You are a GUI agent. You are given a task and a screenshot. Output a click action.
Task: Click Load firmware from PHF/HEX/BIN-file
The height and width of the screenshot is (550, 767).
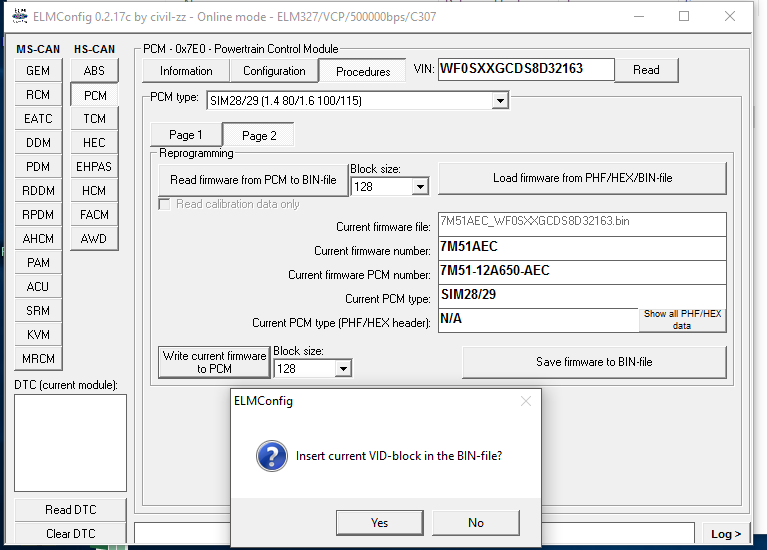click(582, 178)
